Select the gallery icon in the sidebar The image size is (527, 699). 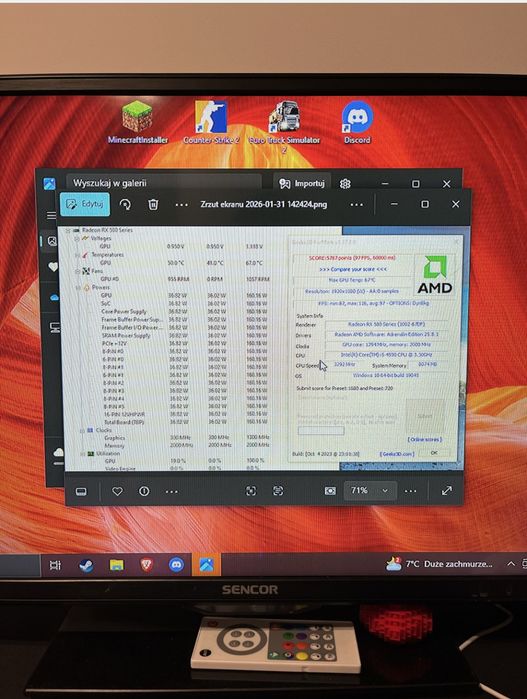click(52, 241)
